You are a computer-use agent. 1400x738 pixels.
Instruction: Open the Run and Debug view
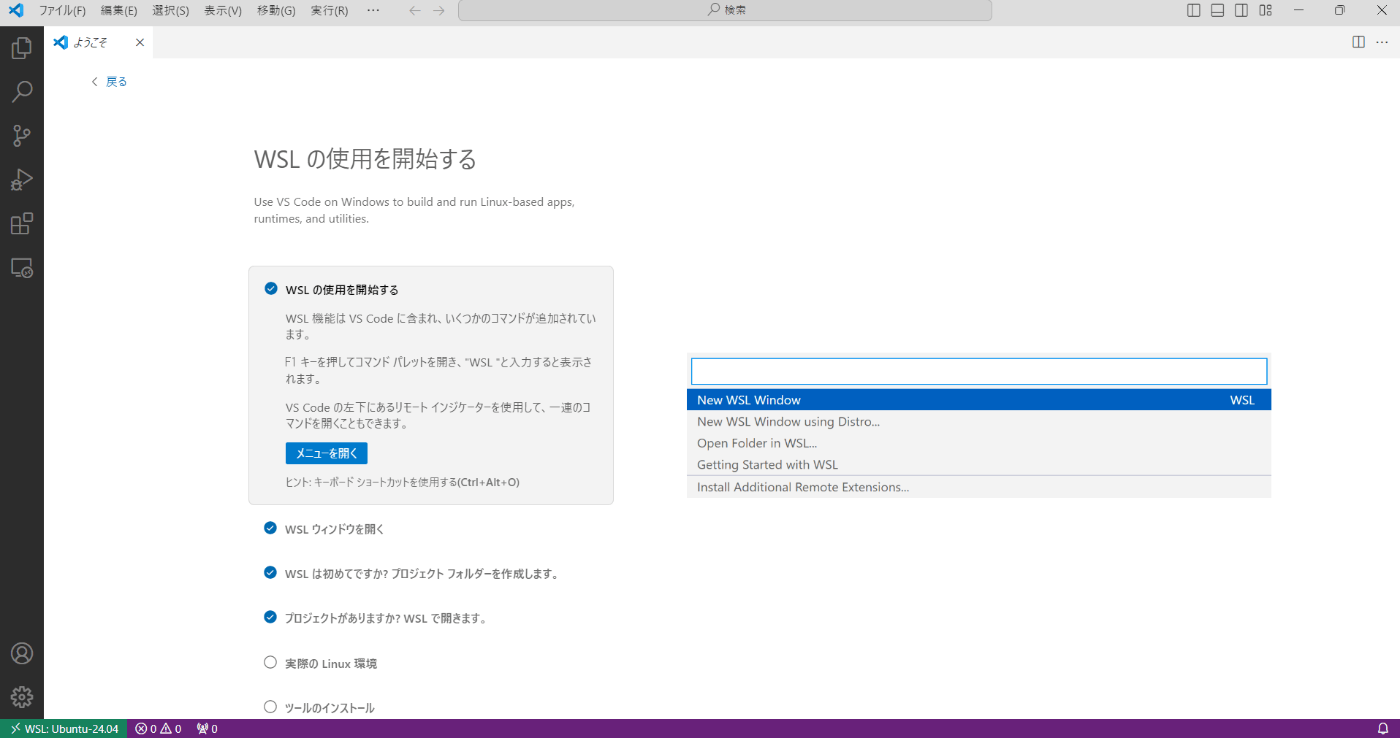pyautogui.click(x=21, y=180)
